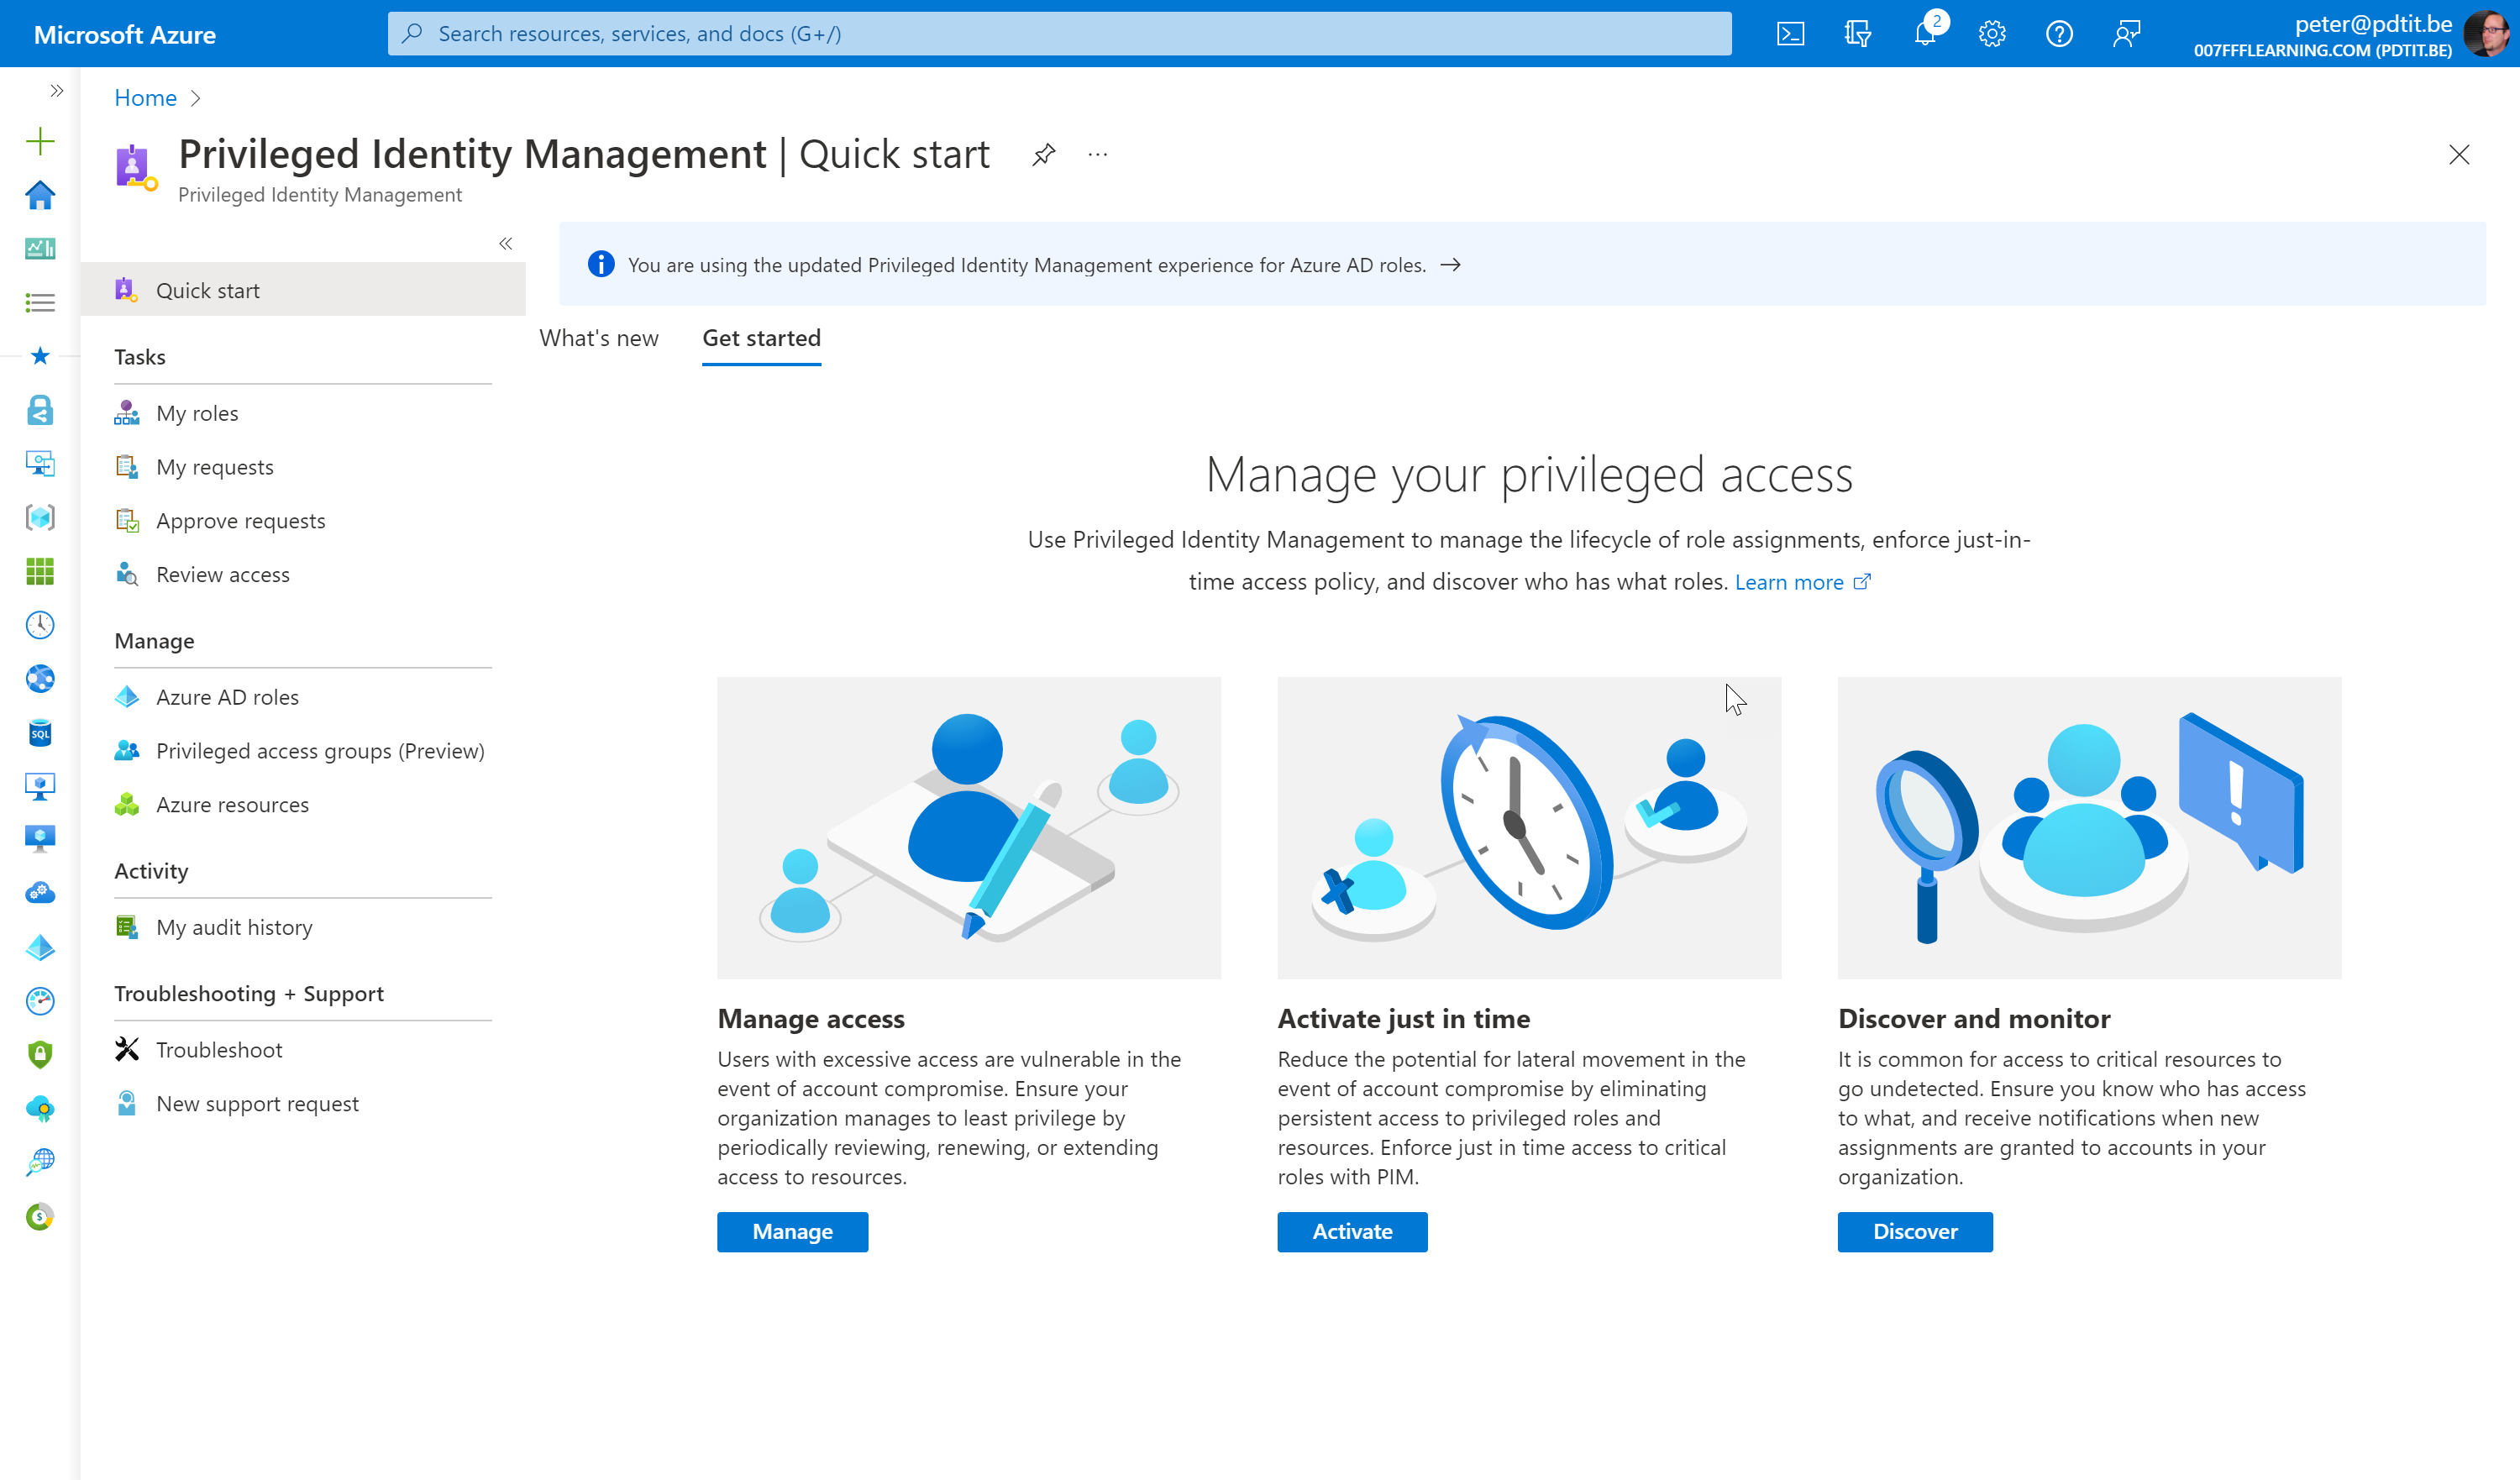Open the feedback icon in header

(2126, 34)
